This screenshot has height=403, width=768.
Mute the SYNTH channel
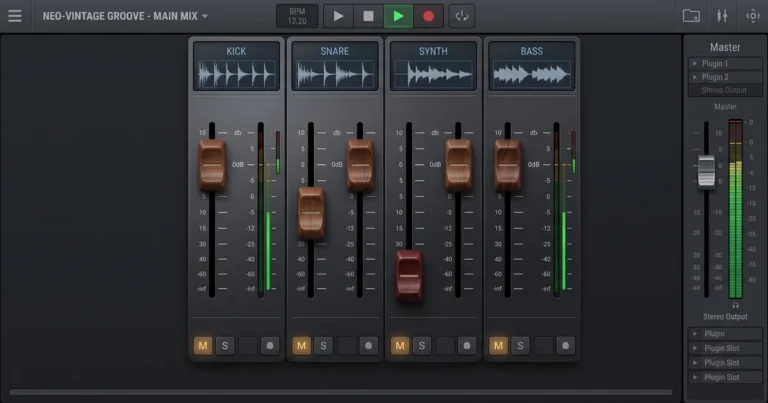[400, 346]
